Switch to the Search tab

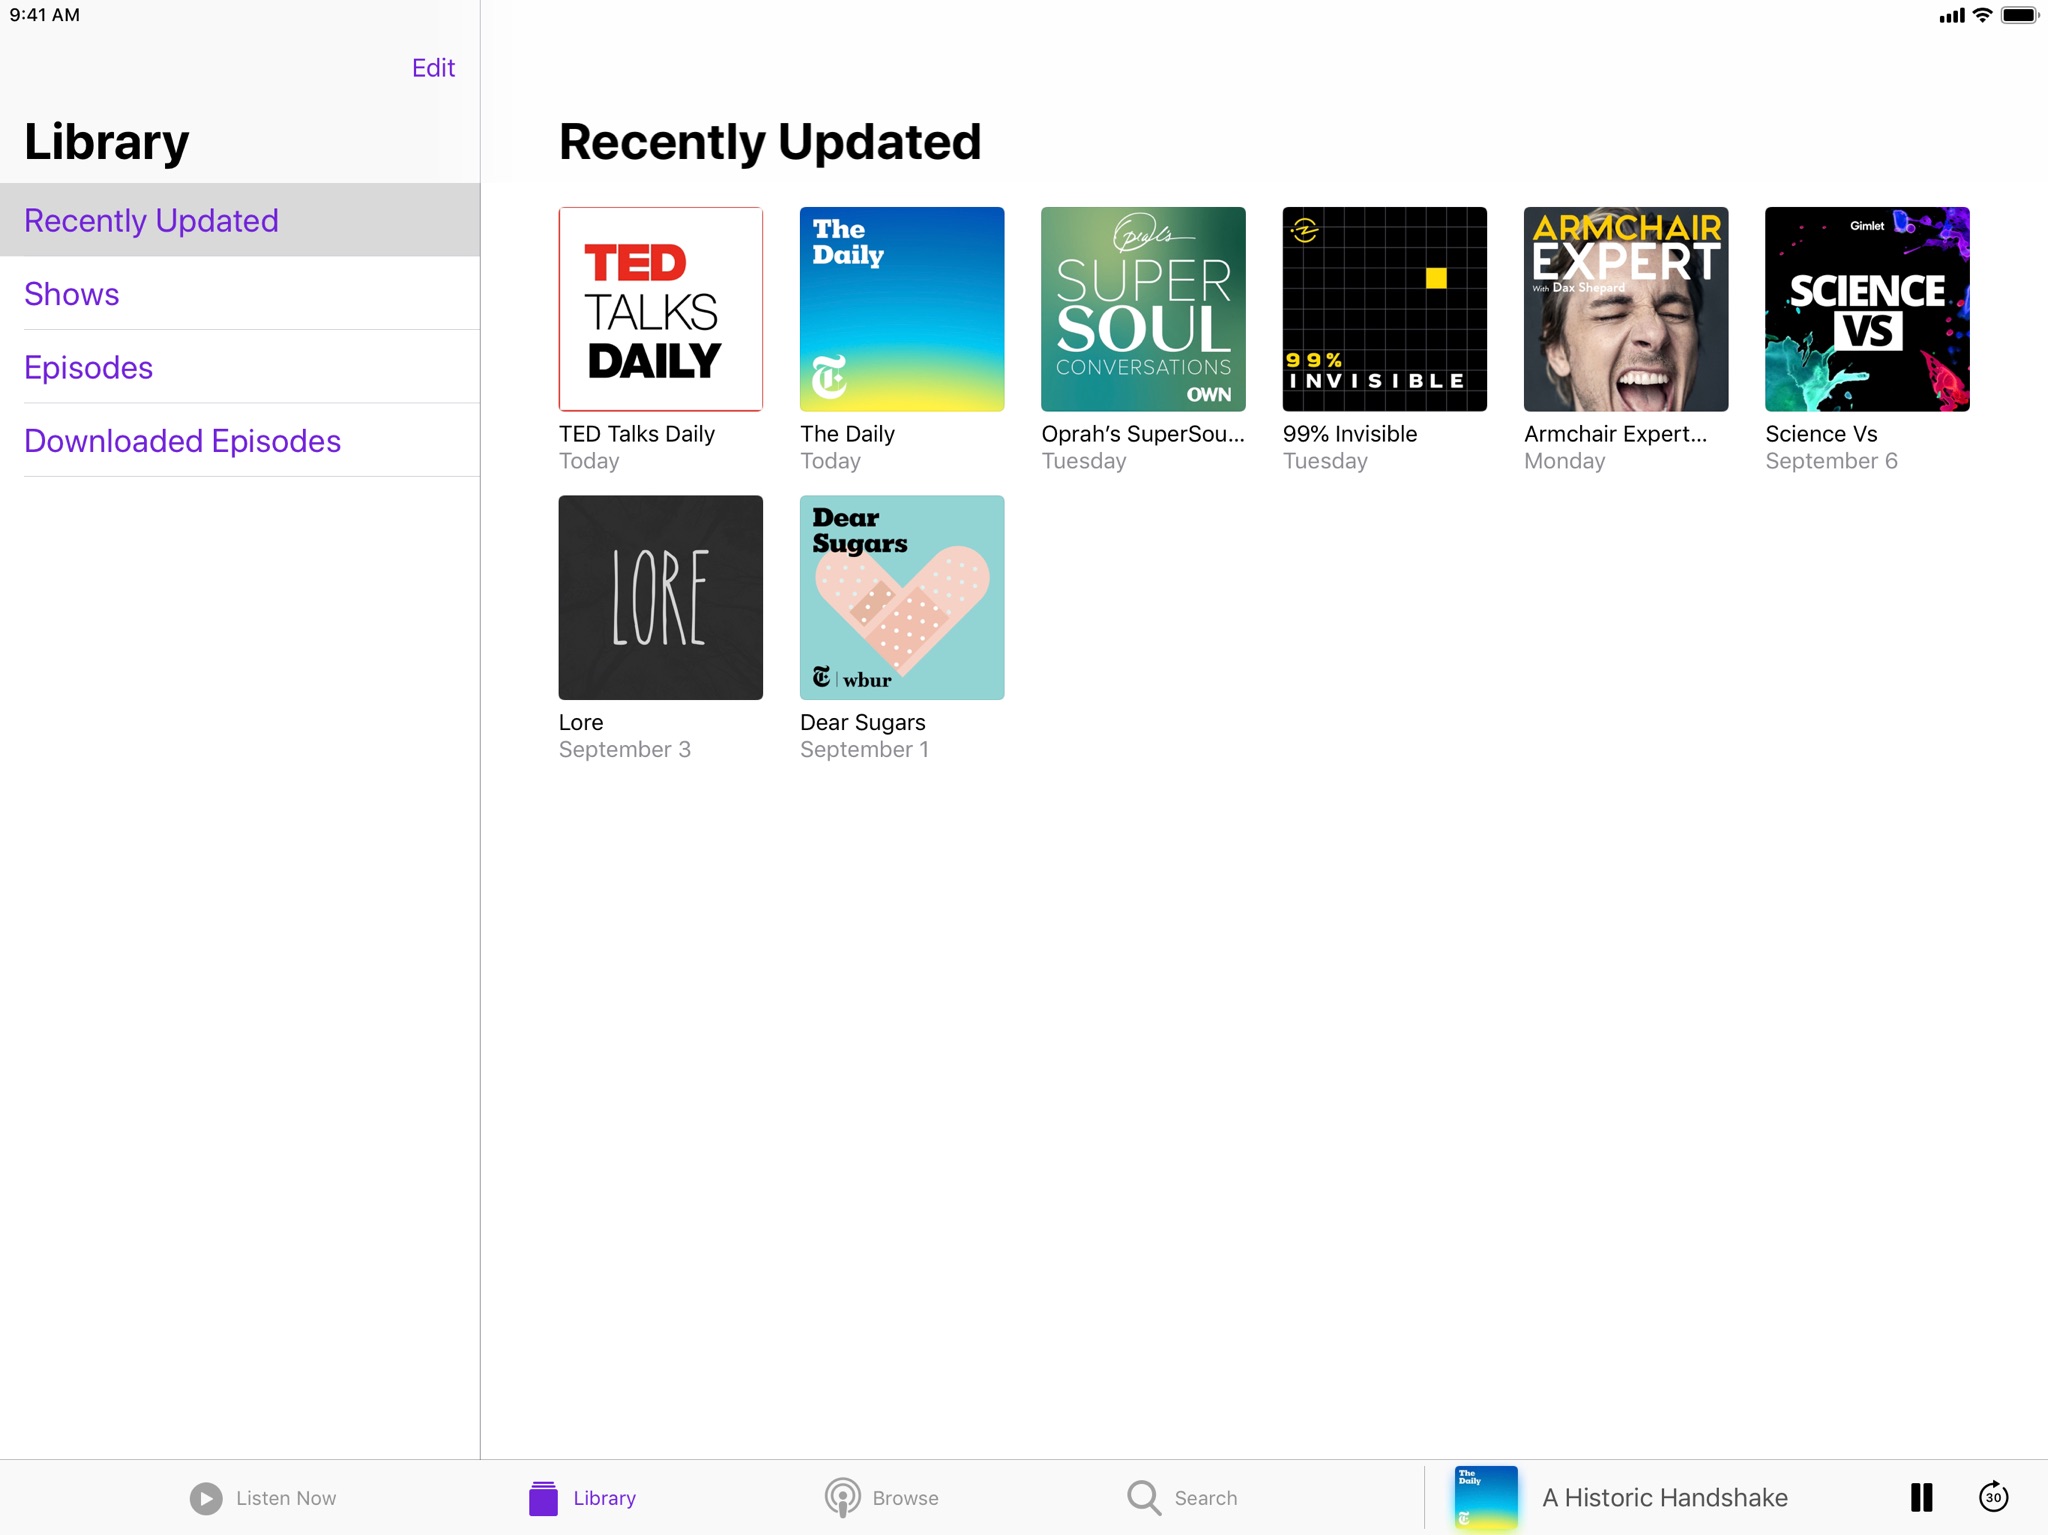pos(1182,1498)
